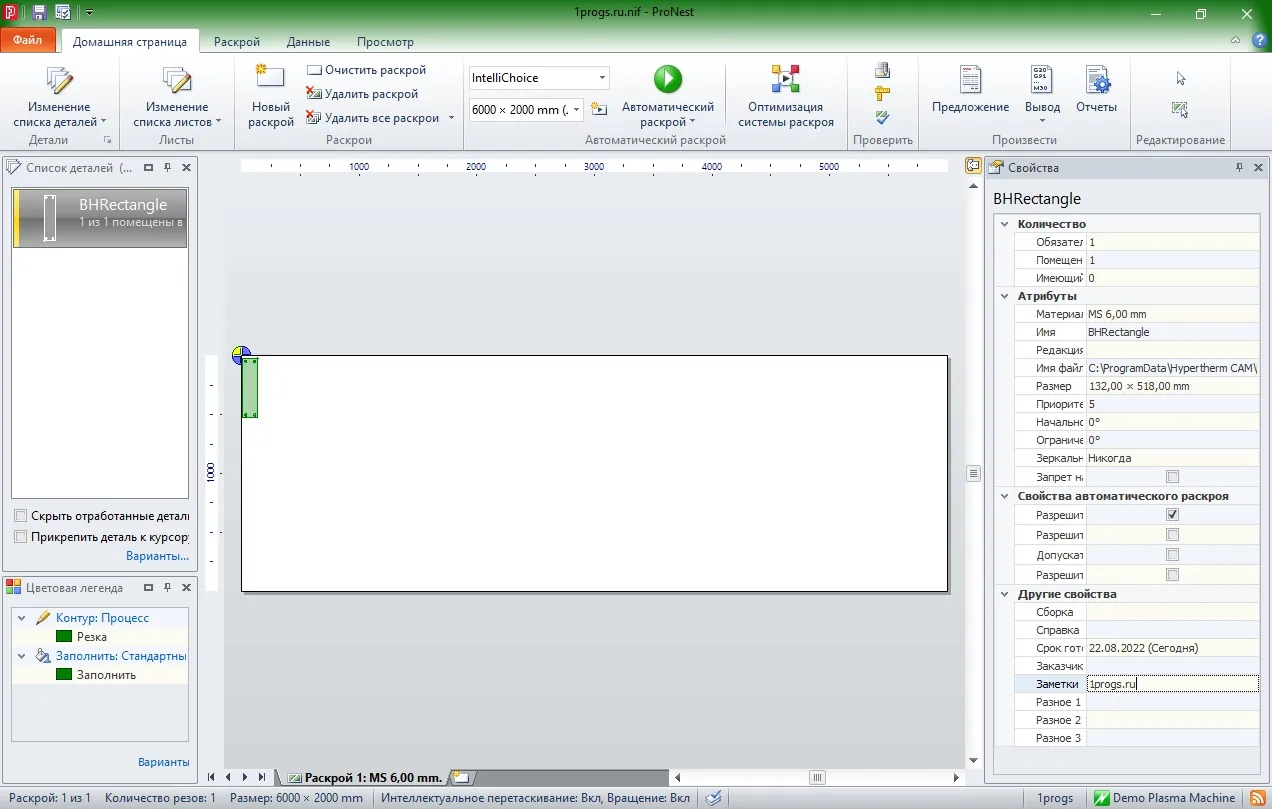Toggle Прикрепить деталь к курсору checkbox
This screenshot has height=809, width=1272.
[21, 537]
